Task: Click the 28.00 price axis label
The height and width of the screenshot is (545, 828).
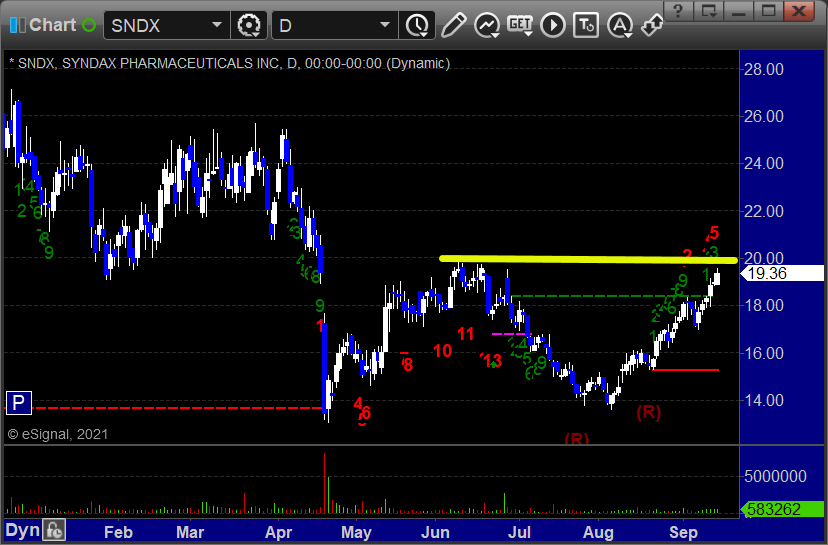Action: 764,69
